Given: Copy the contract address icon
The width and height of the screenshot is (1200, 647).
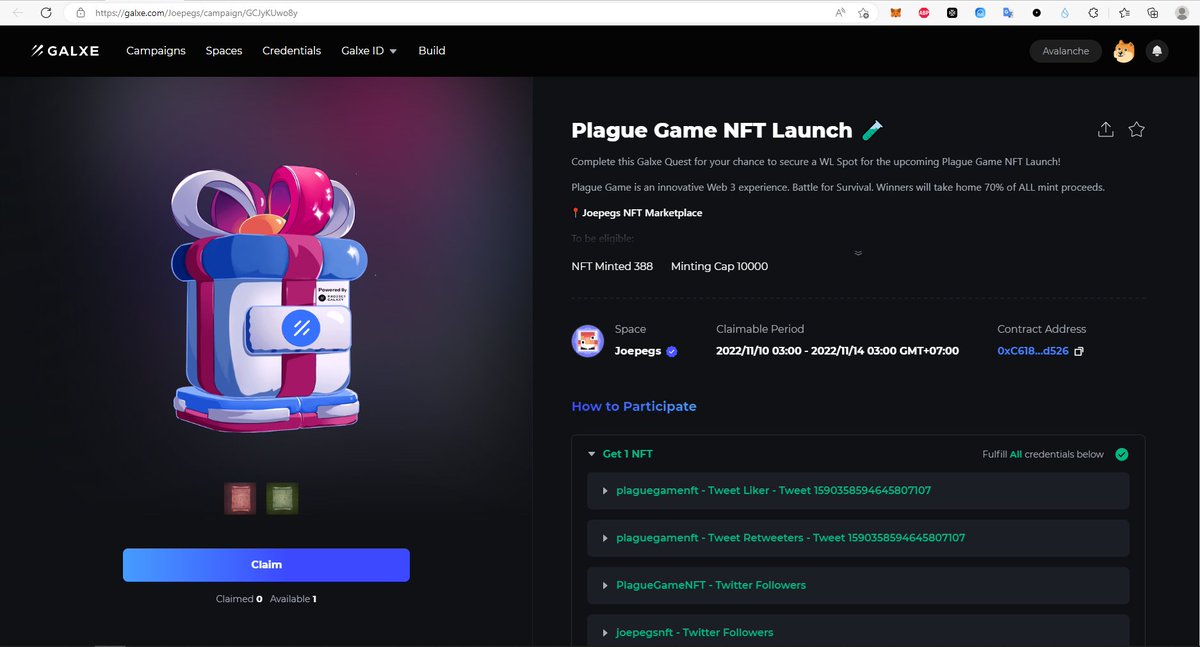Looking at the screenshot, I should pos(1078,351).
